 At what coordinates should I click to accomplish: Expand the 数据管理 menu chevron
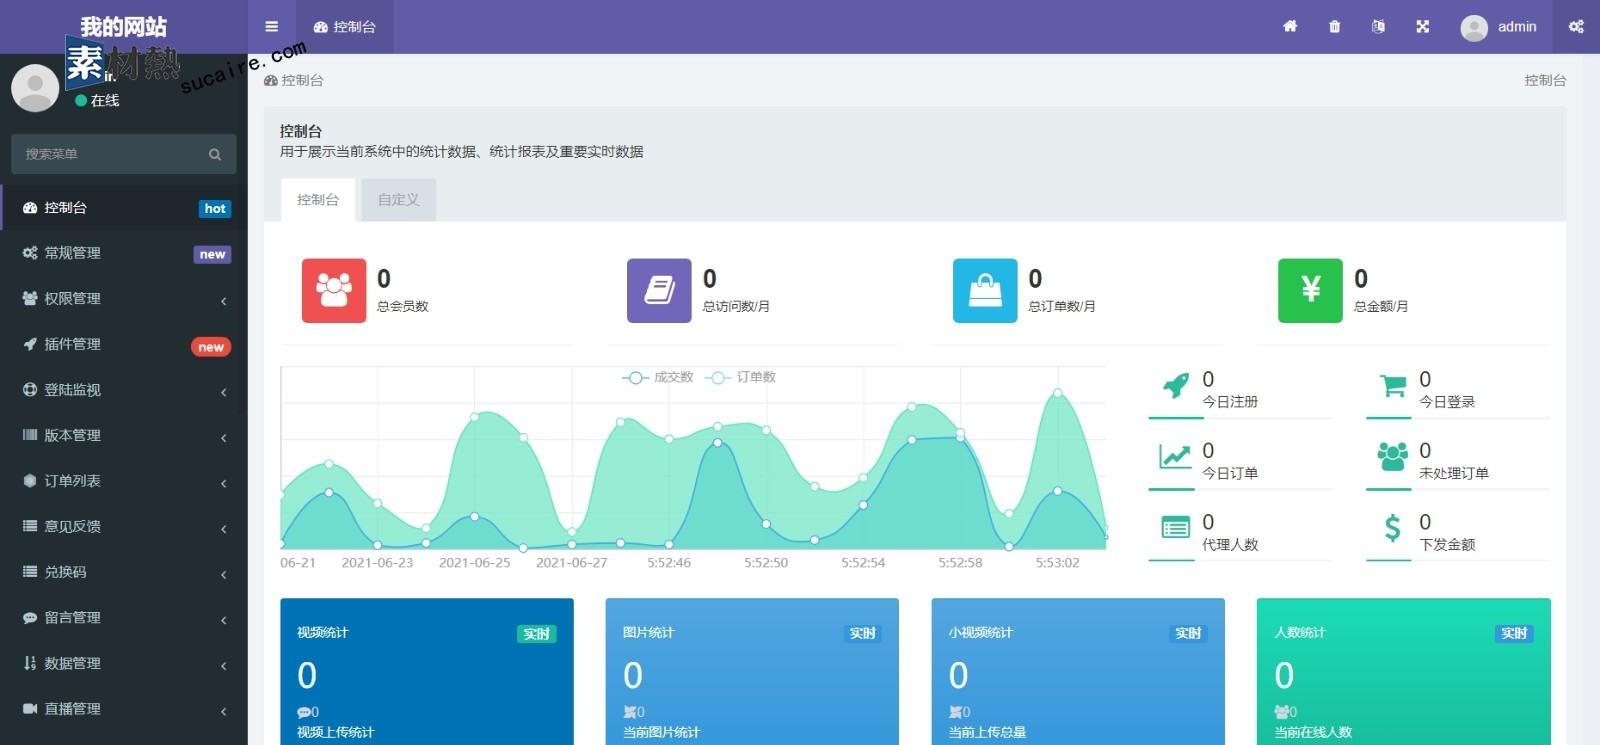pyautogui.click(x=224, y=665)
